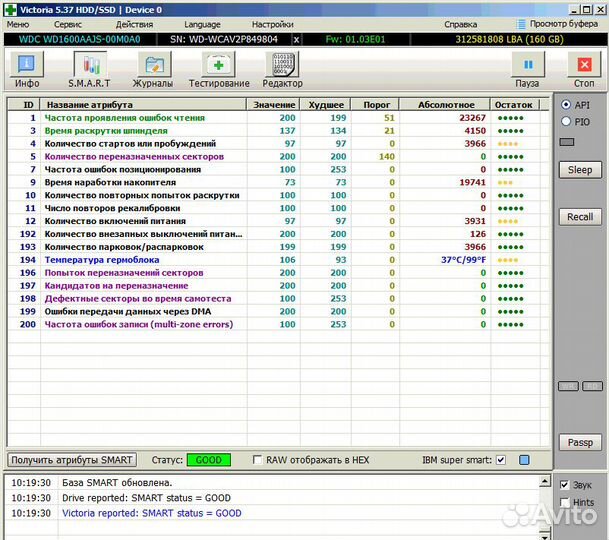Open the Сервис menu

(68, 23)
